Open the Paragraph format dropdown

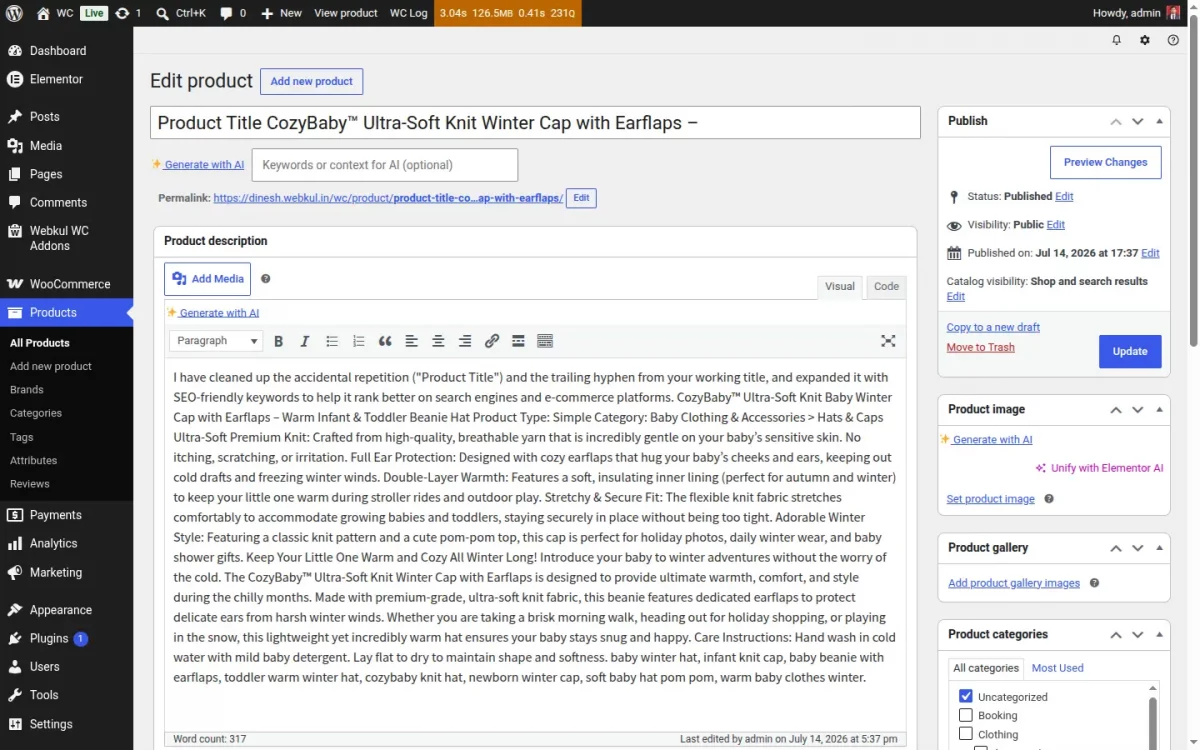216,341
